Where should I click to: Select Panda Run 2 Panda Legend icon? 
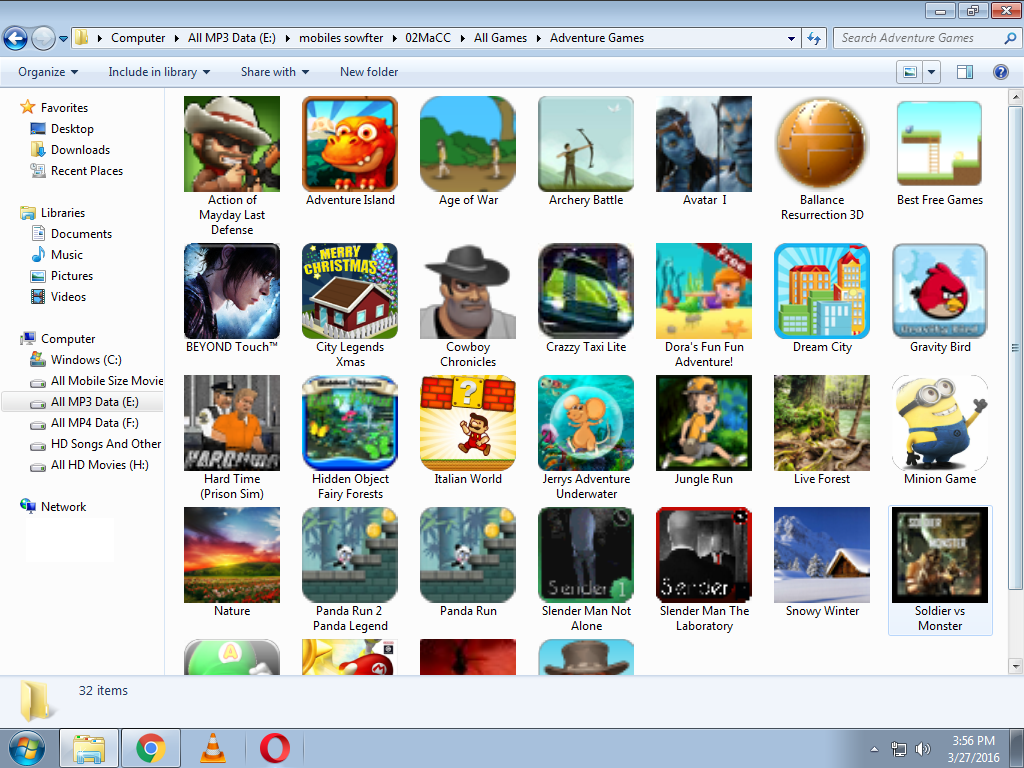tap(350, 554)
